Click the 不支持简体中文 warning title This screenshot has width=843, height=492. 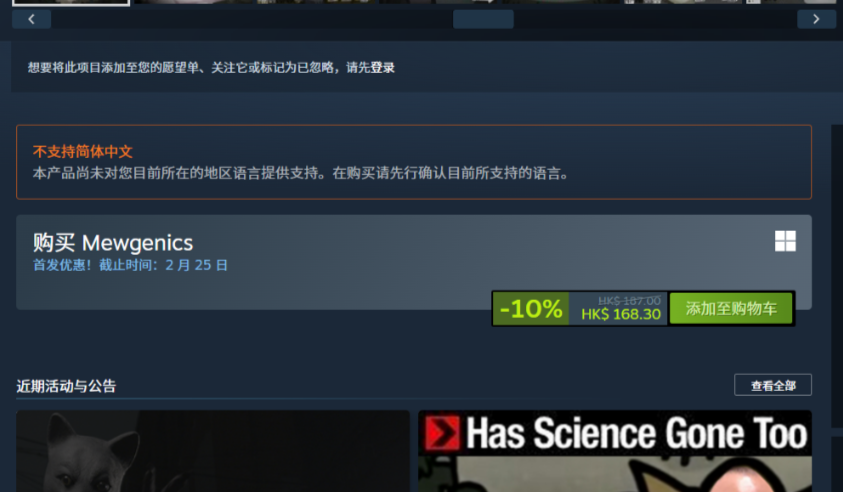(82, 152)
